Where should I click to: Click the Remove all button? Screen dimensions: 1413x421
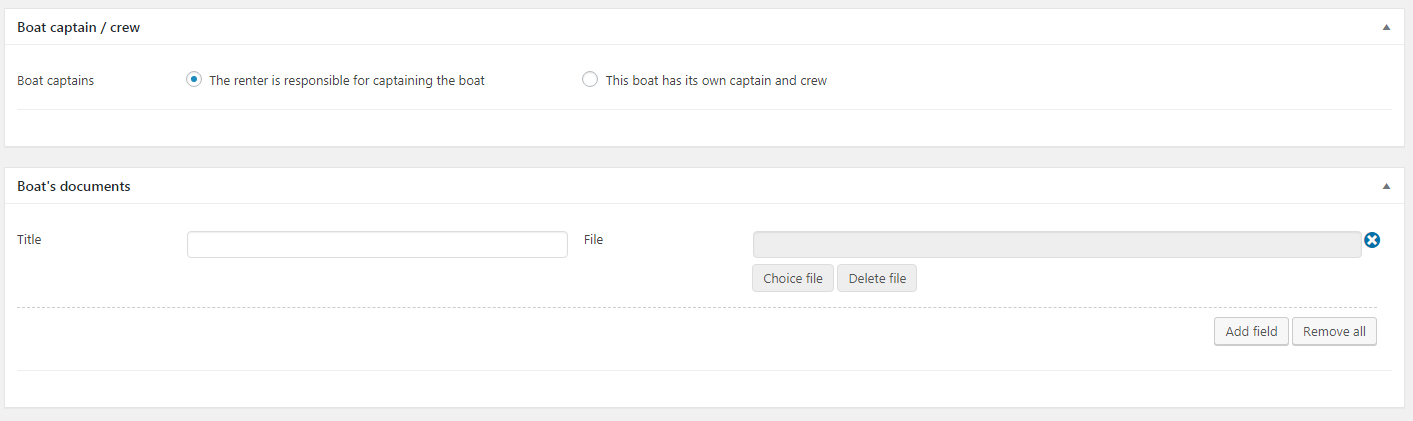(1334, 331)
